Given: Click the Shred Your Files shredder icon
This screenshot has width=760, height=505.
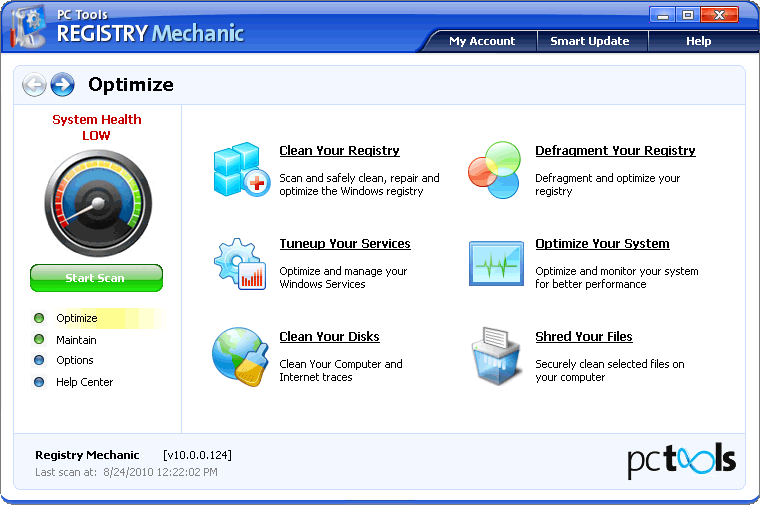Looking at the screenshot, I should [497, 356].
